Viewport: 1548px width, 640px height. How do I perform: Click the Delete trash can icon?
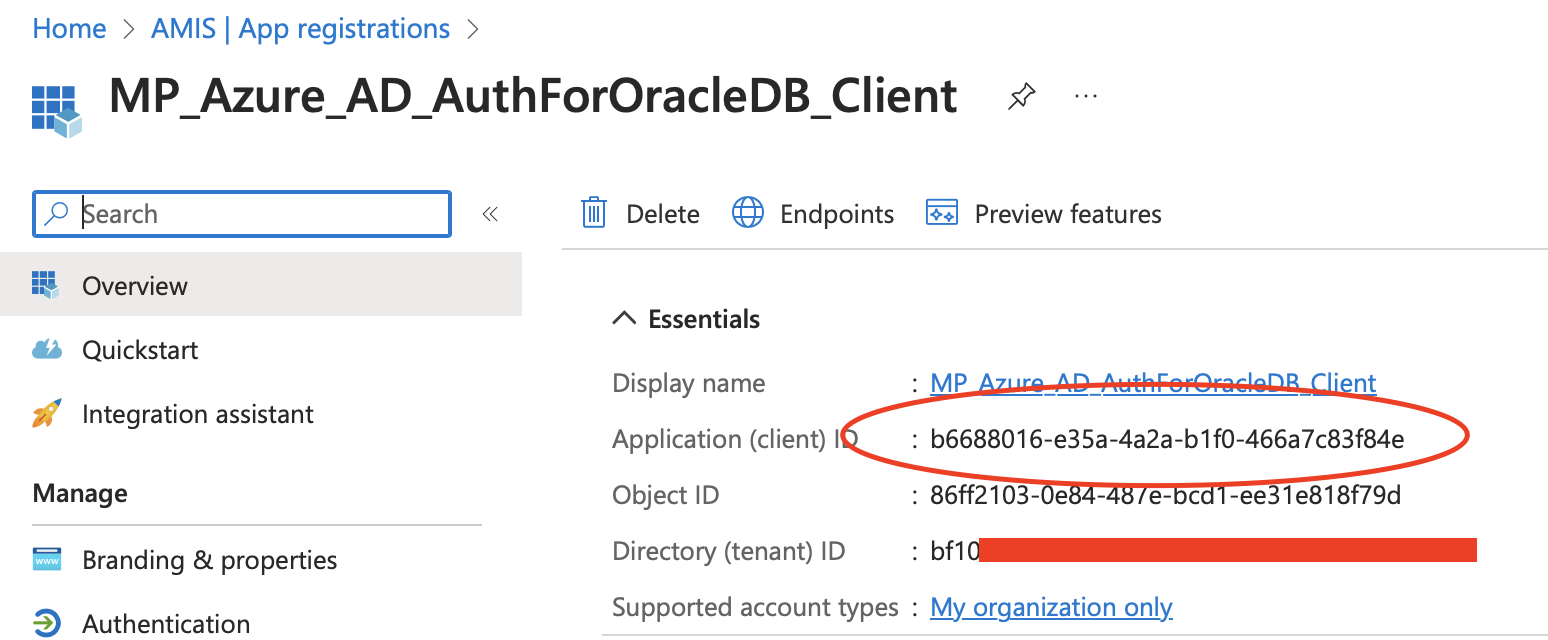594,213
